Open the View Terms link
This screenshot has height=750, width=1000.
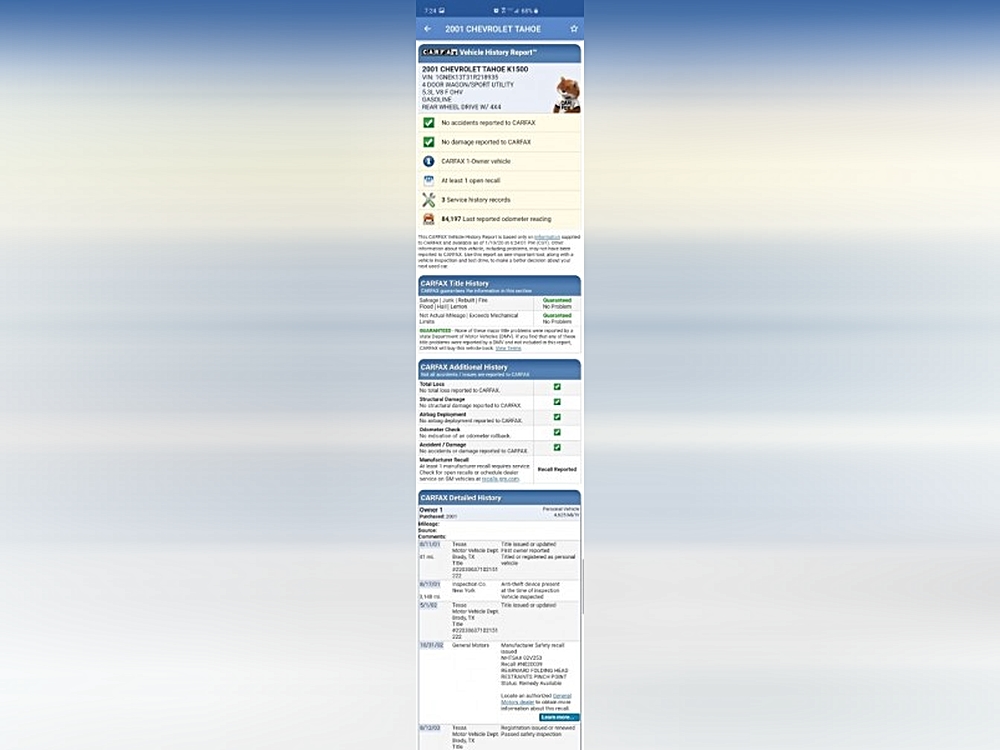(x=508, y=348)
